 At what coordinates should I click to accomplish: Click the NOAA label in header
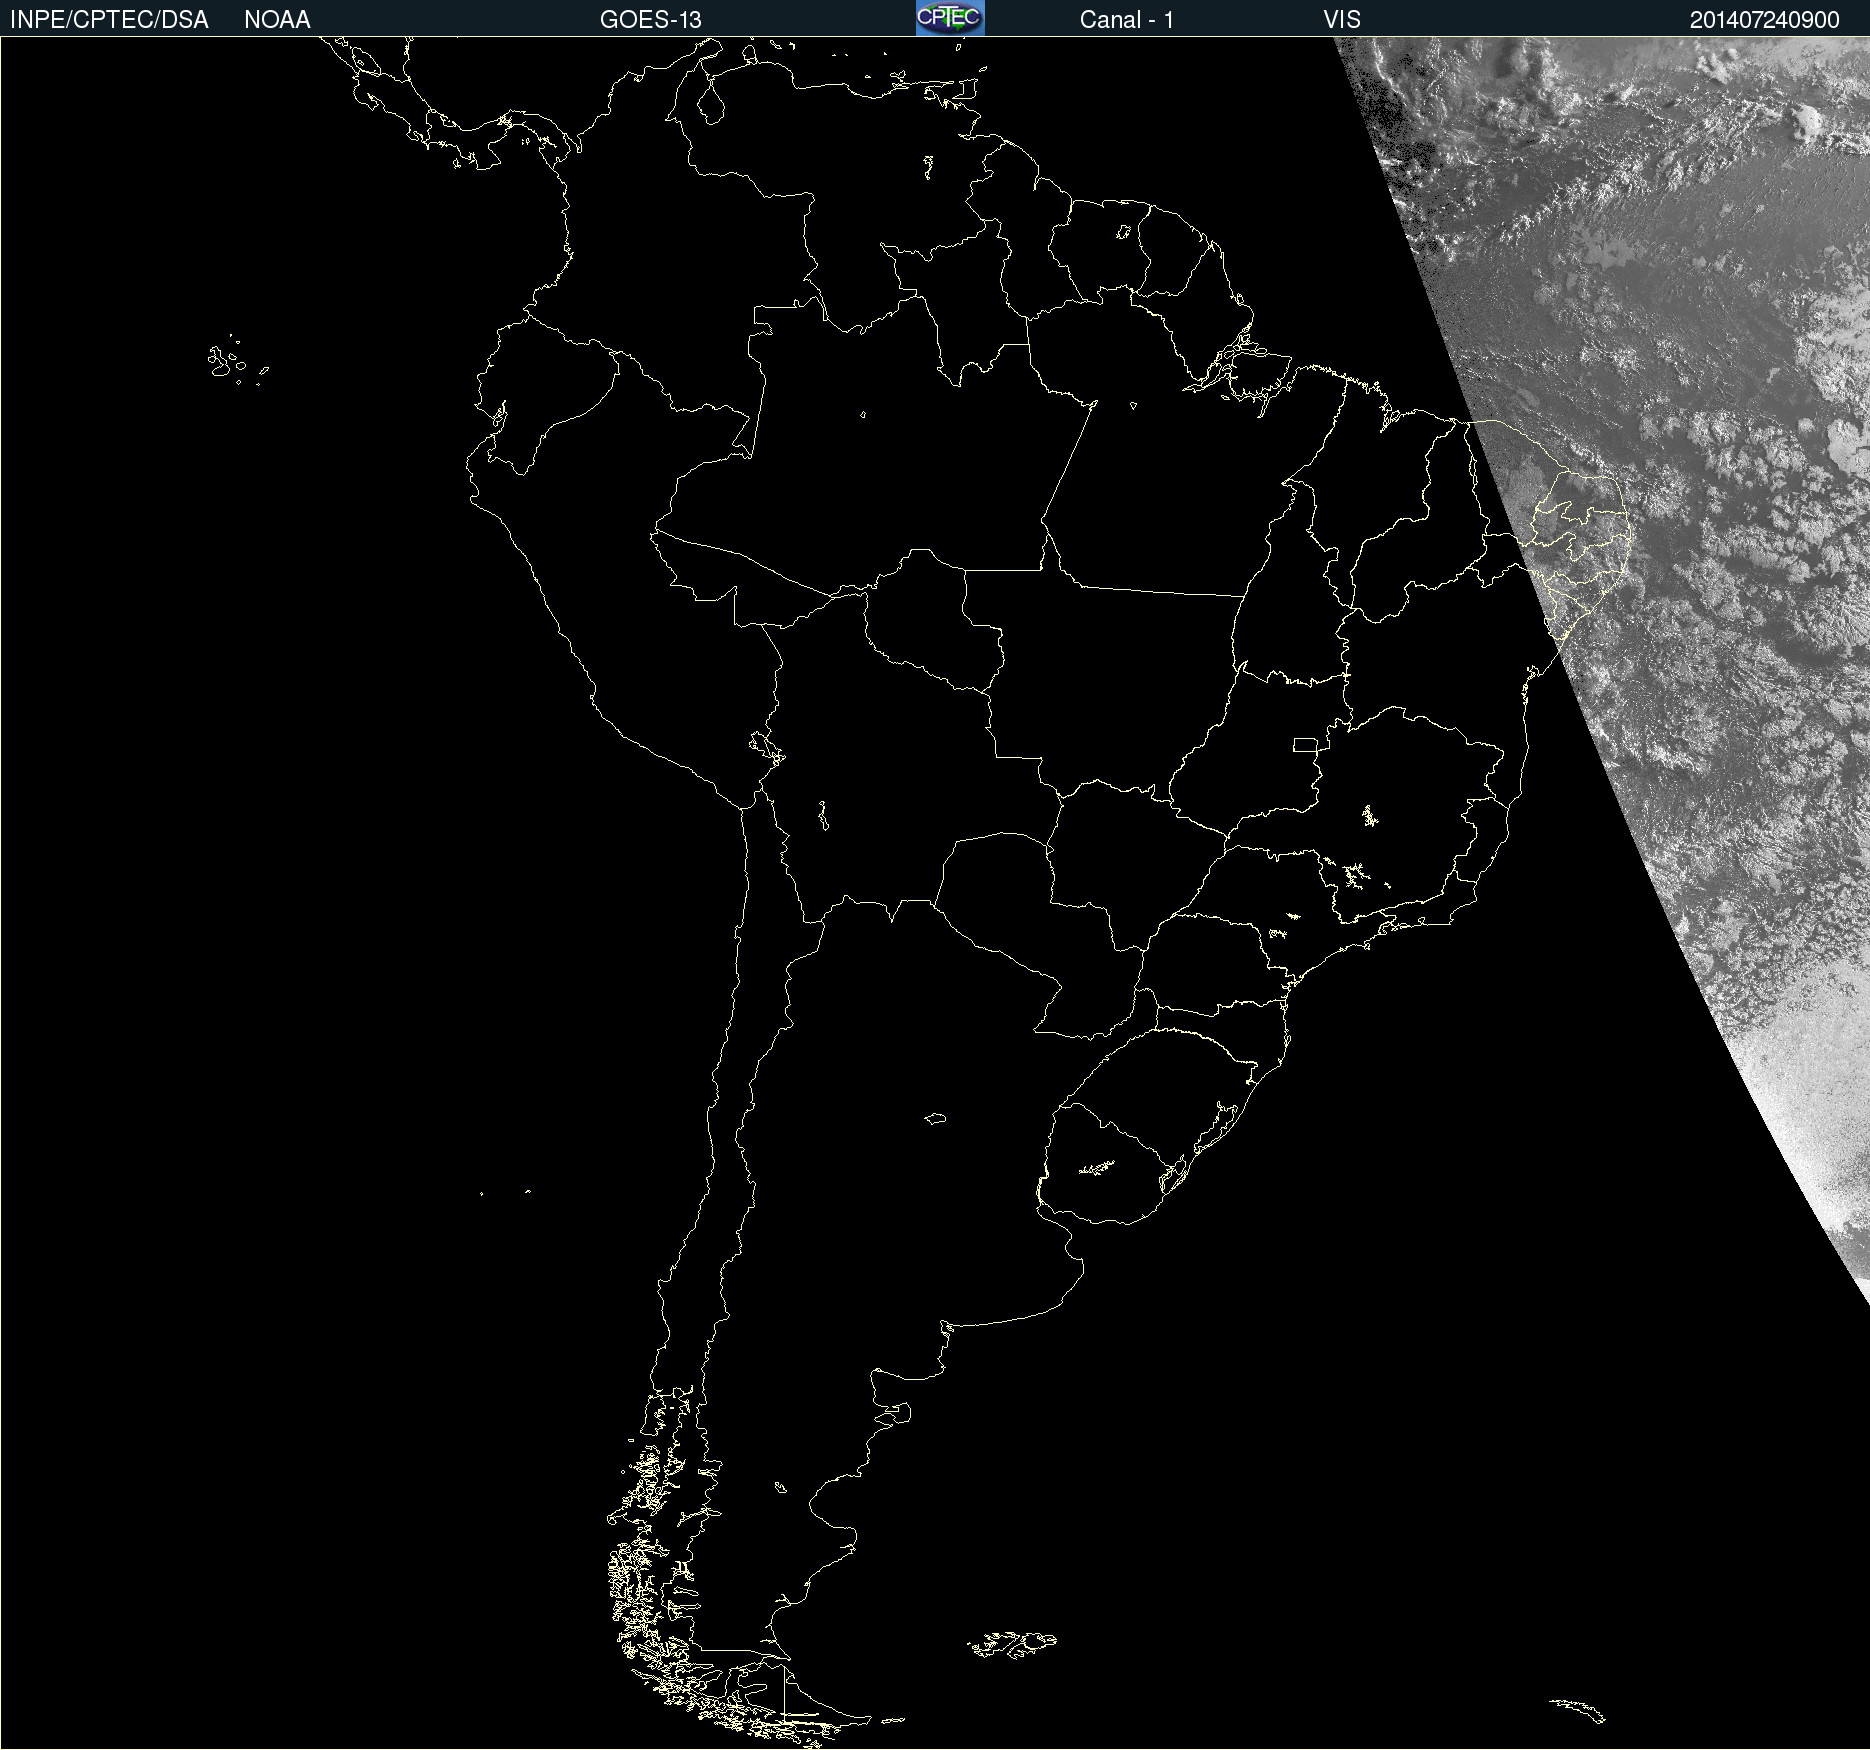point(277,20)
